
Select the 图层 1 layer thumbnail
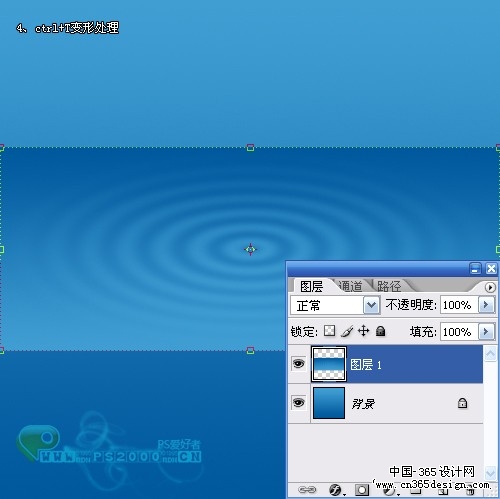tap(329, 364)
